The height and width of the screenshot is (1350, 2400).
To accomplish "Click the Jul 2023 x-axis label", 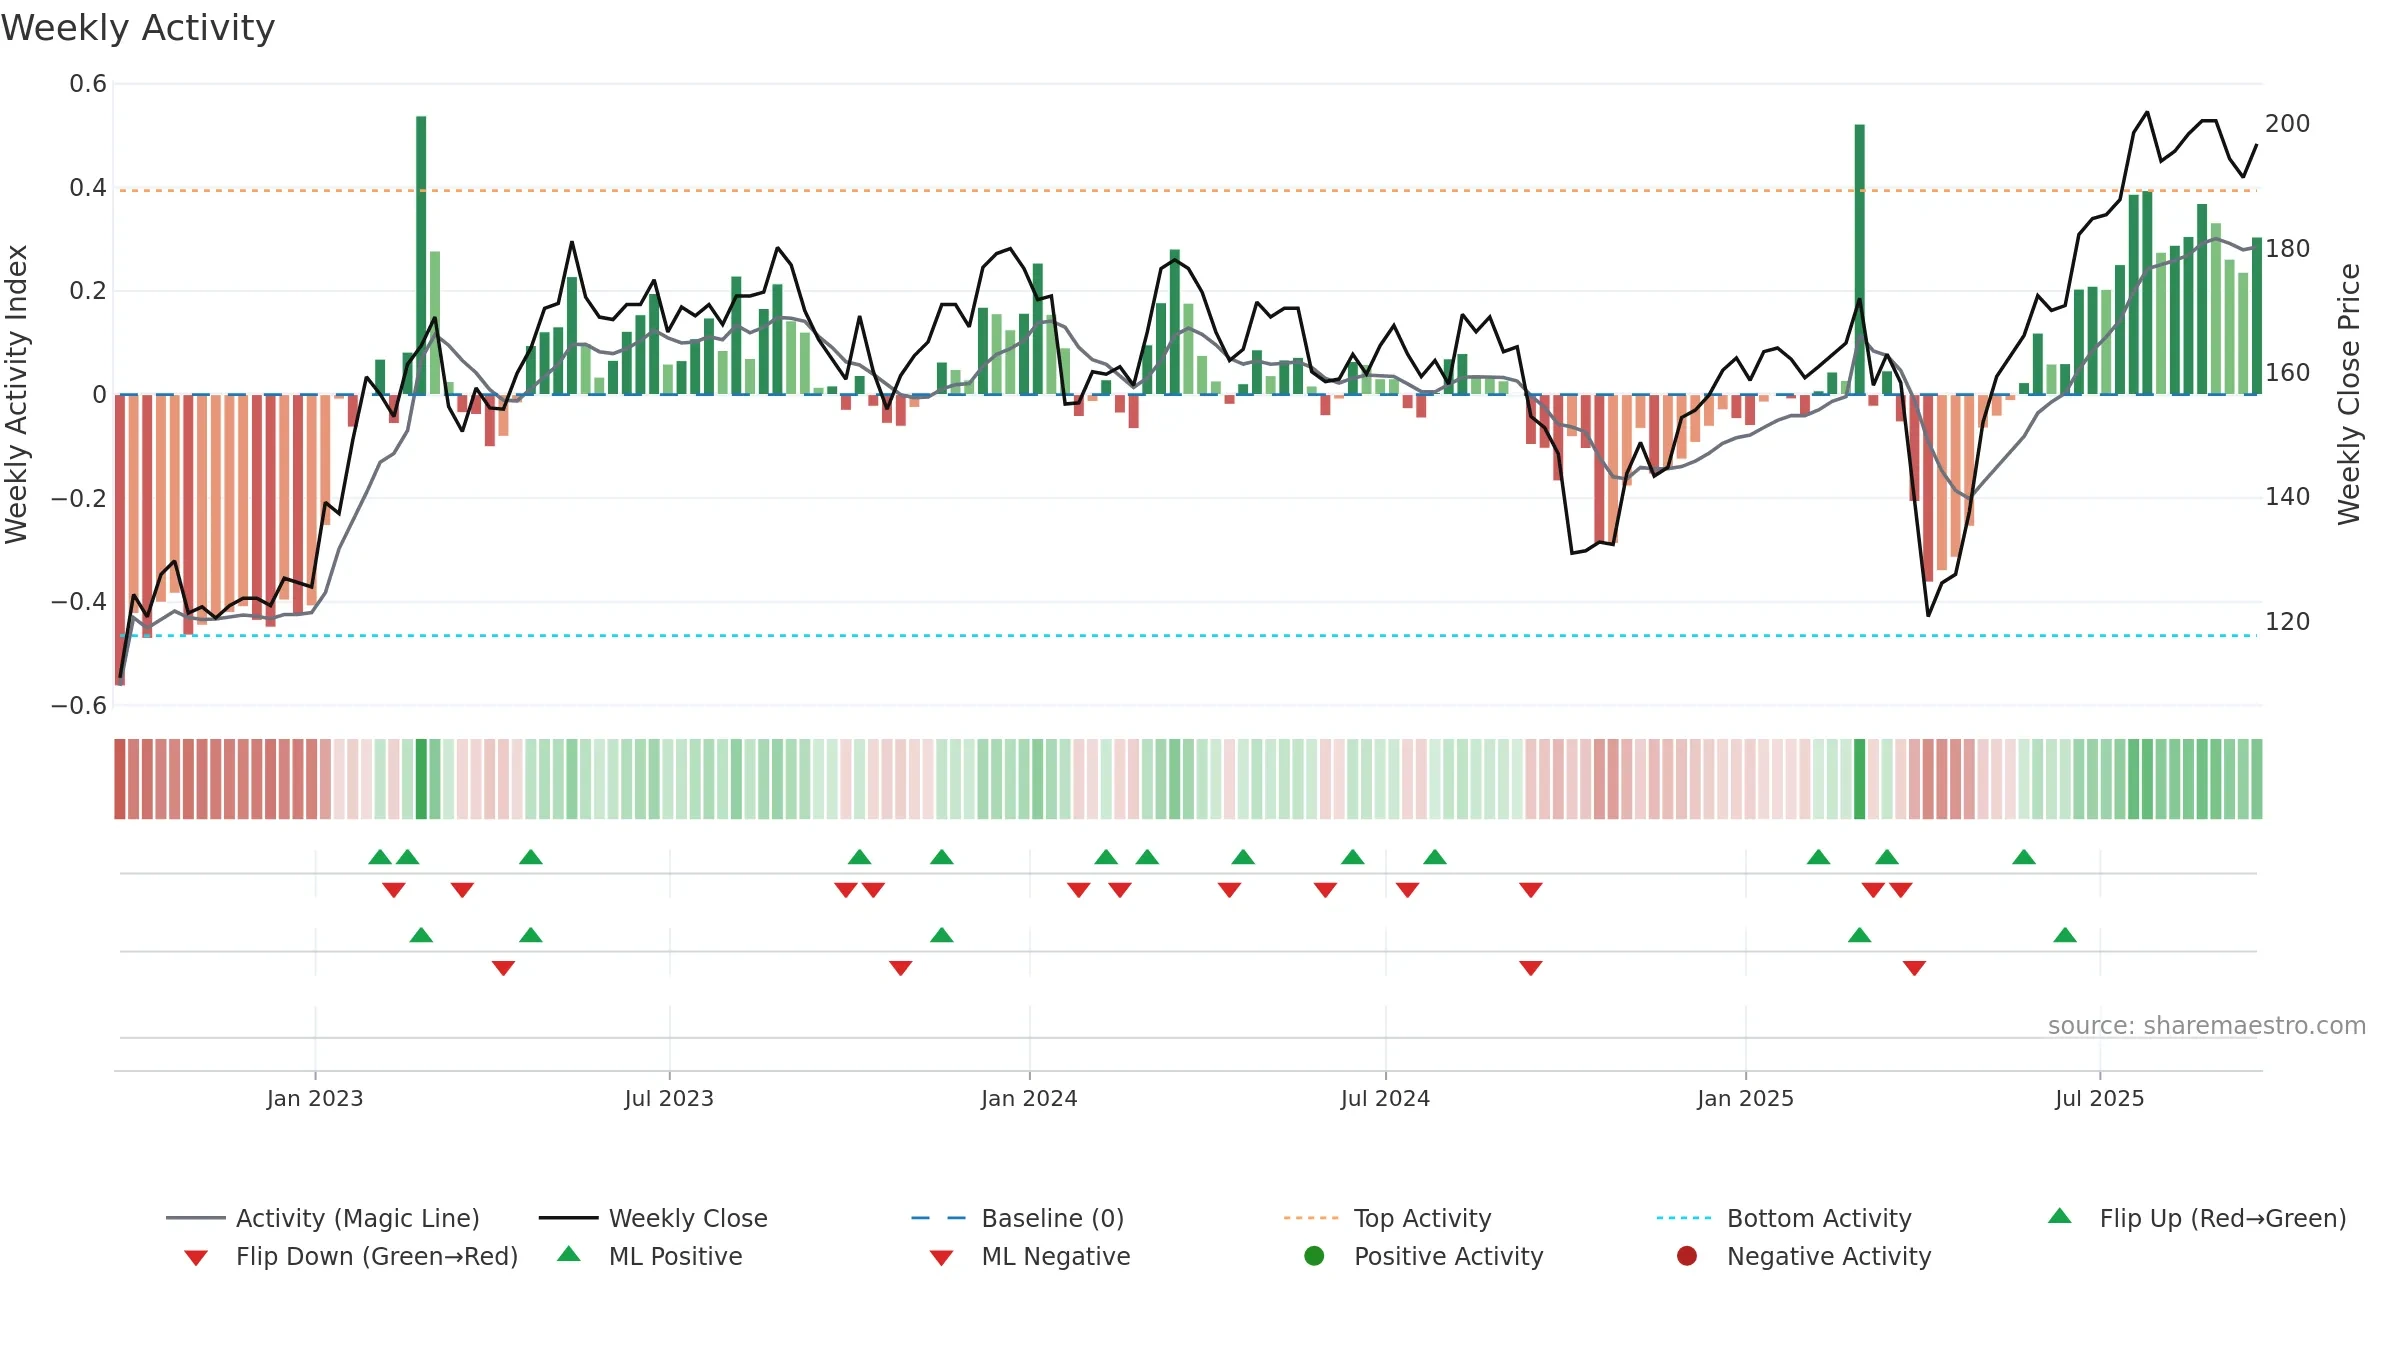I will click(669, 1098).
